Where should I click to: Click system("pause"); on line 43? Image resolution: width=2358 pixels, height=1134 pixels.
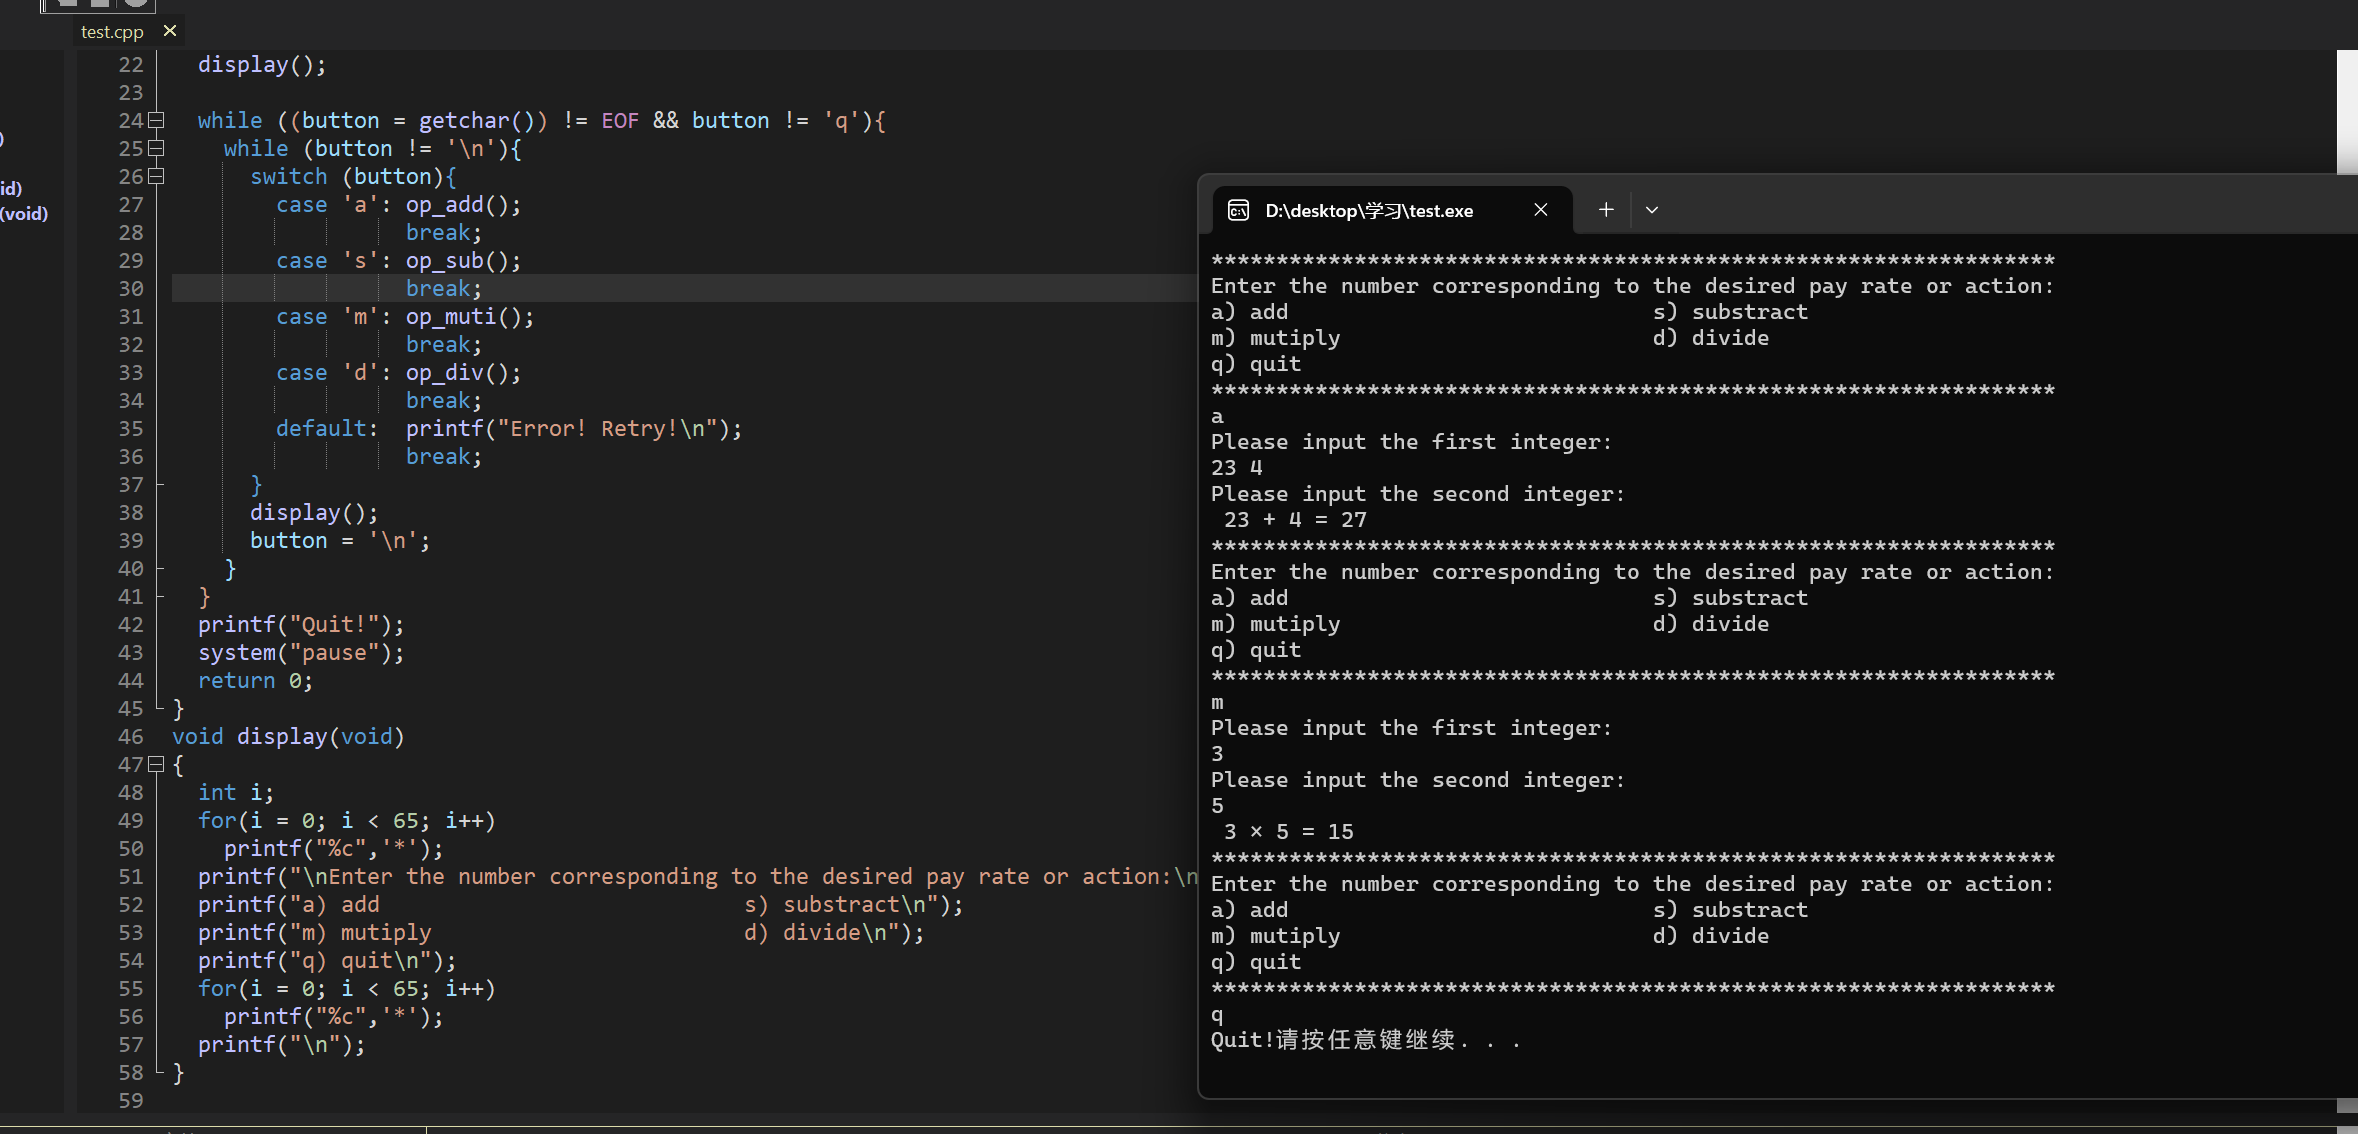pyautogui.click(x=301, y=653)
